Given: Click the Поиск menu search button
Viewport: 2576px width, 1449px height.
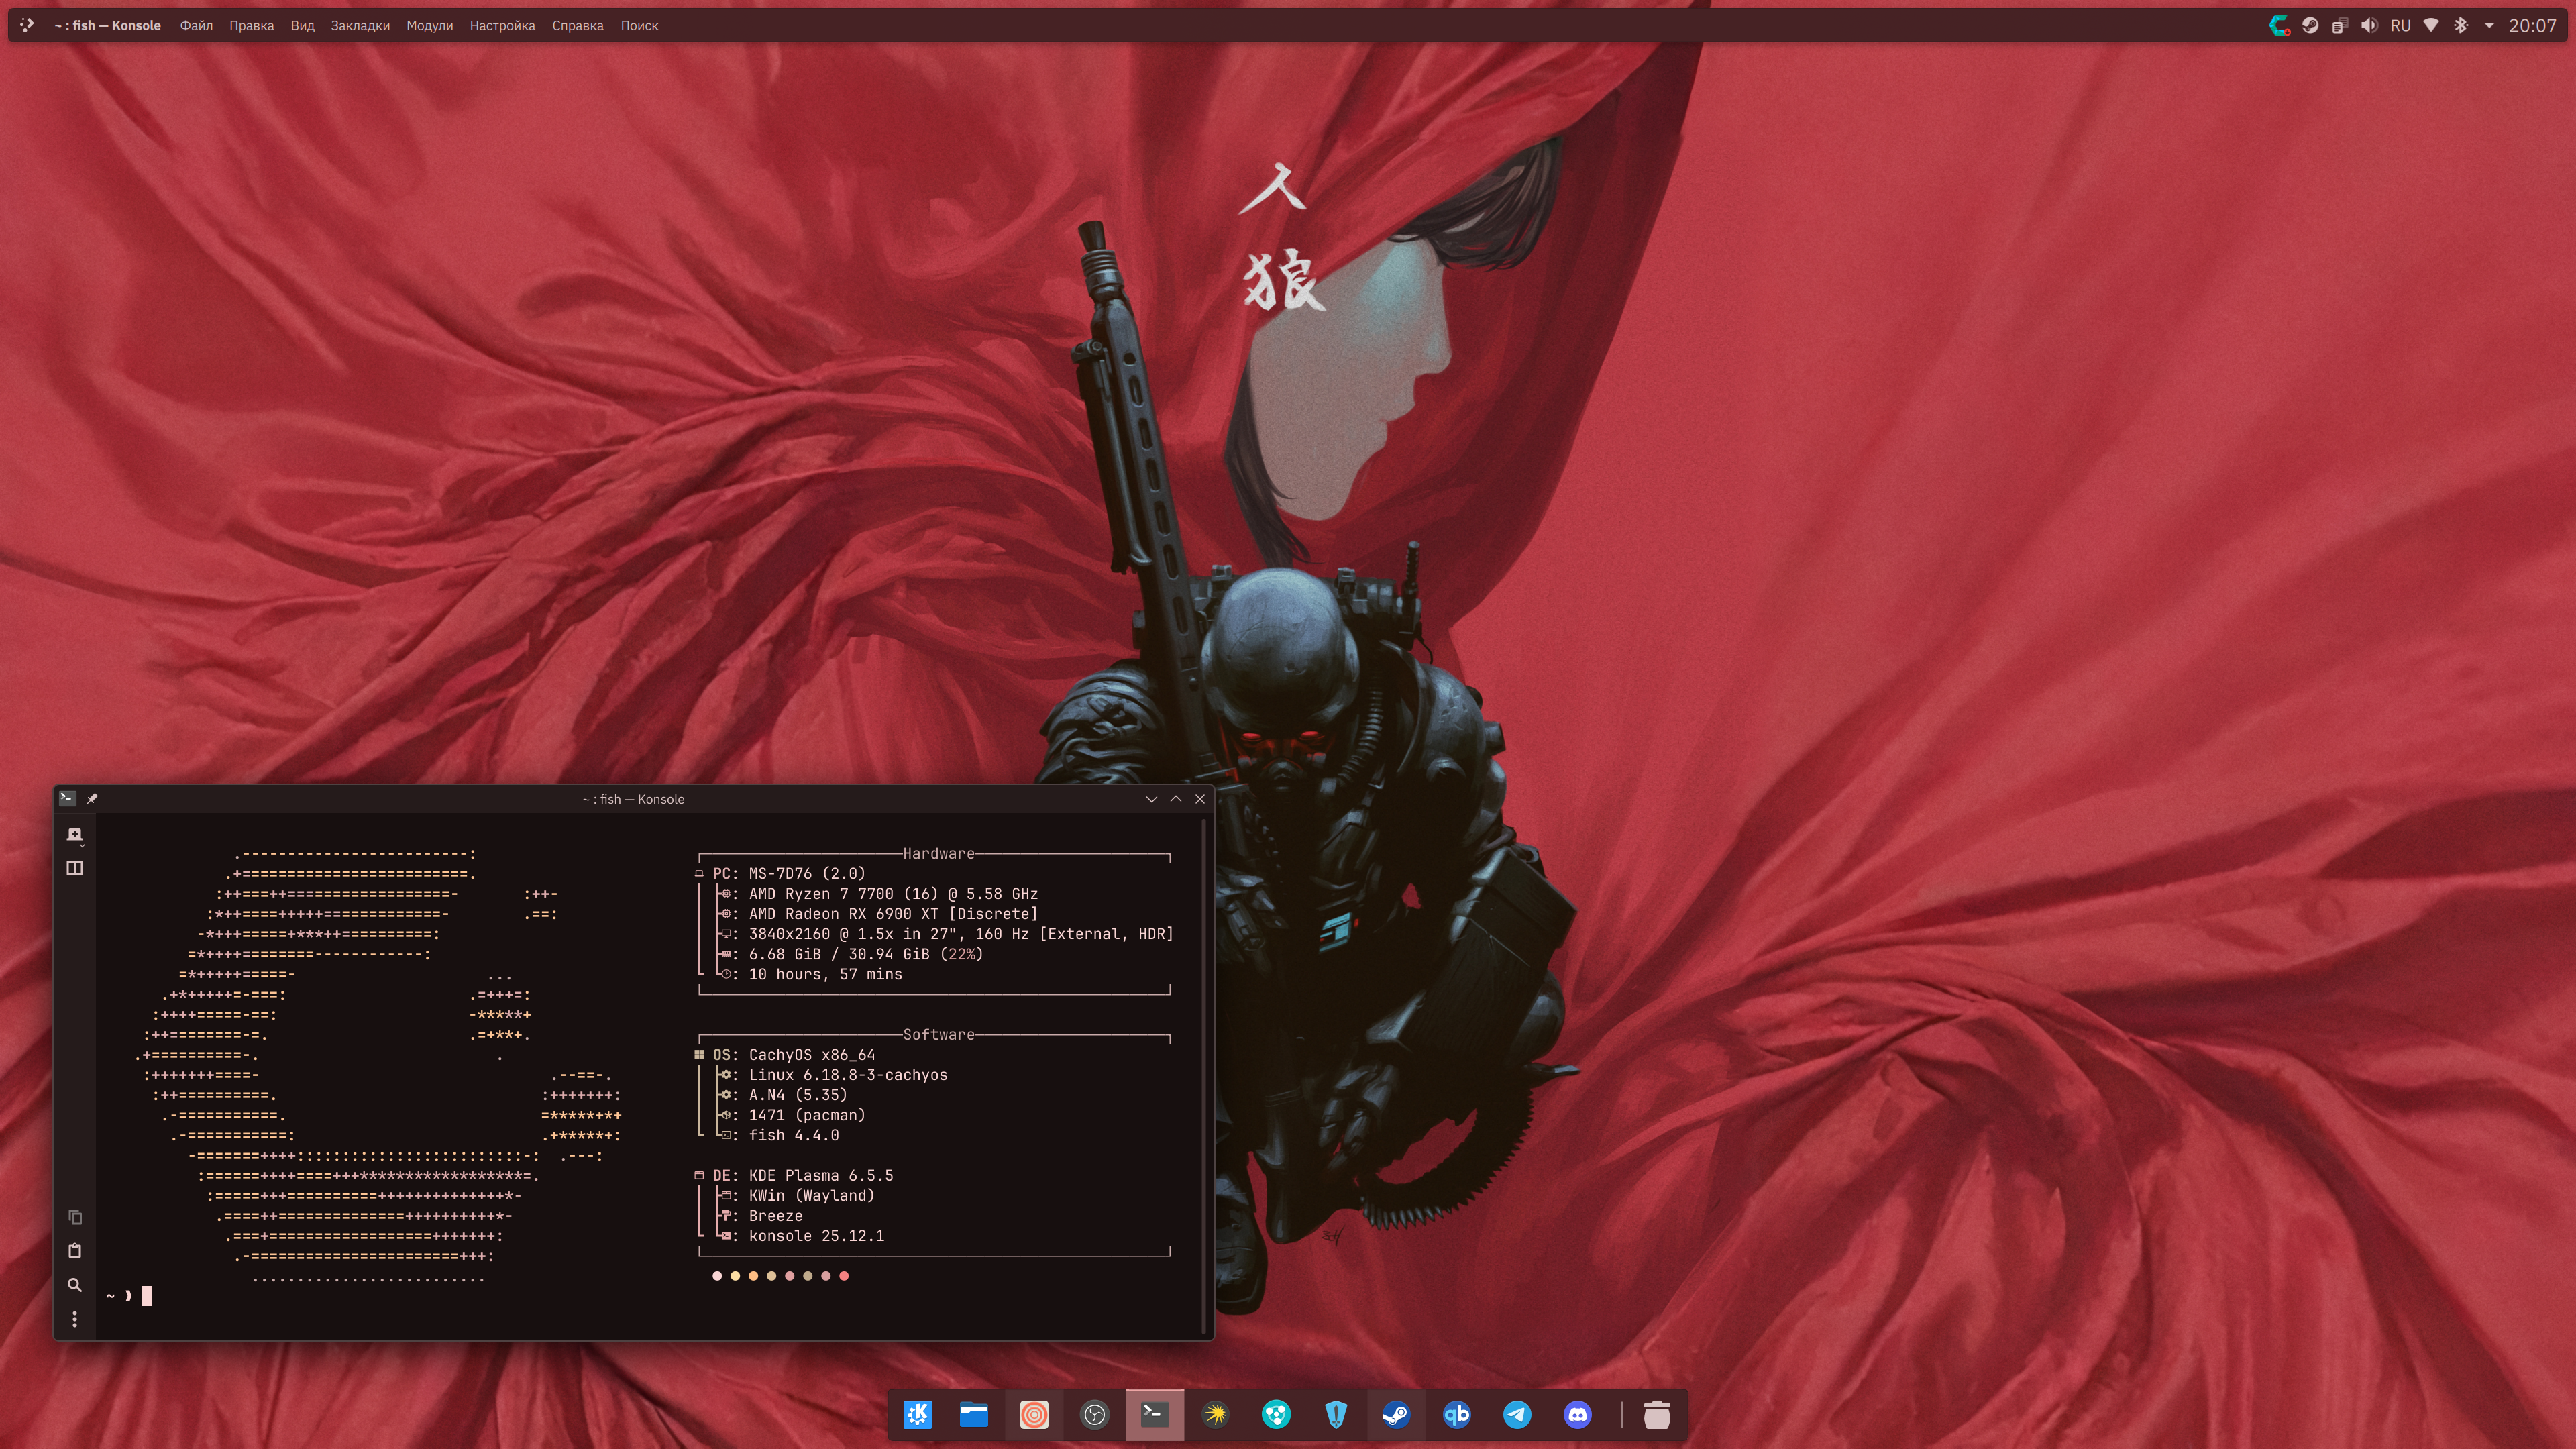Looking at the screenshot, I should (x=638, y=25).
